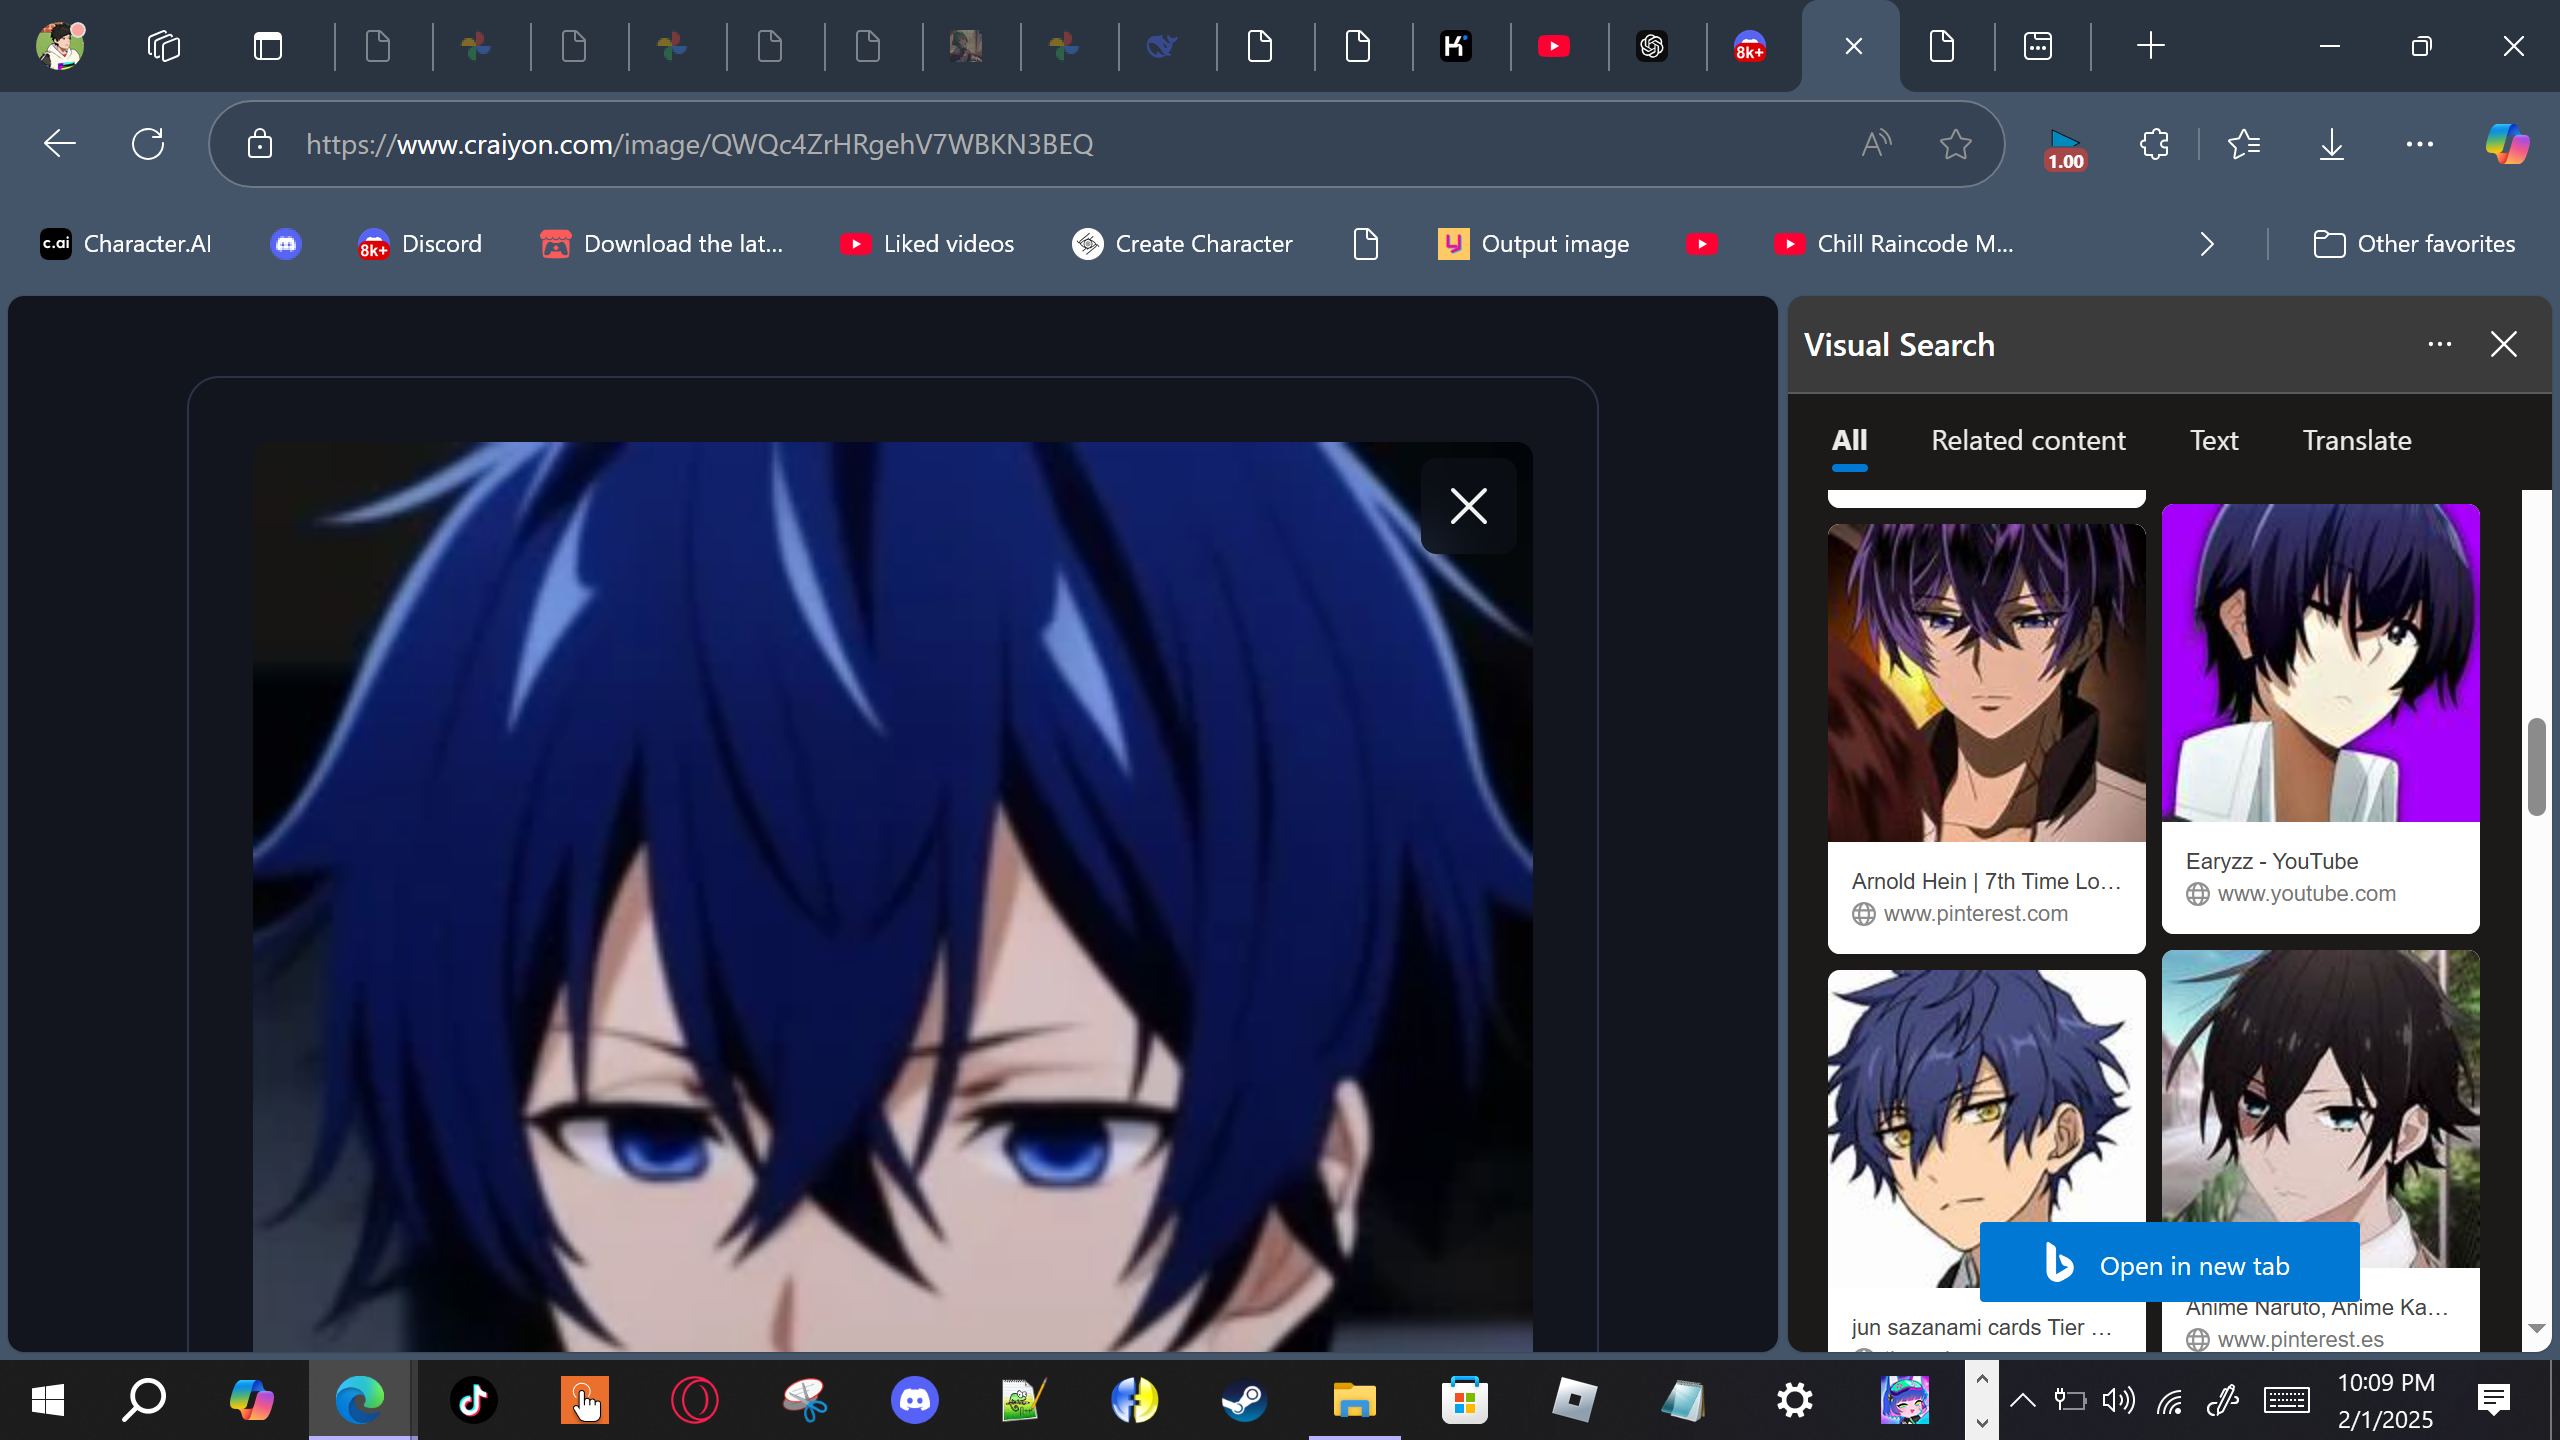Open Copilot icon in toolbar
This screenshot has width=2560, height=1440.
pyautogui.click(x=2507, y=144)
